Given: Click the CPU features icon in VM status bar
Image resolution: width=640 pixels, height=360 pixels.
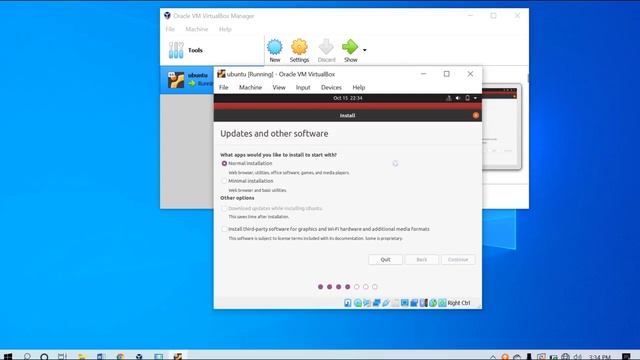Looking at the screenshot, I should click(424, 303).
